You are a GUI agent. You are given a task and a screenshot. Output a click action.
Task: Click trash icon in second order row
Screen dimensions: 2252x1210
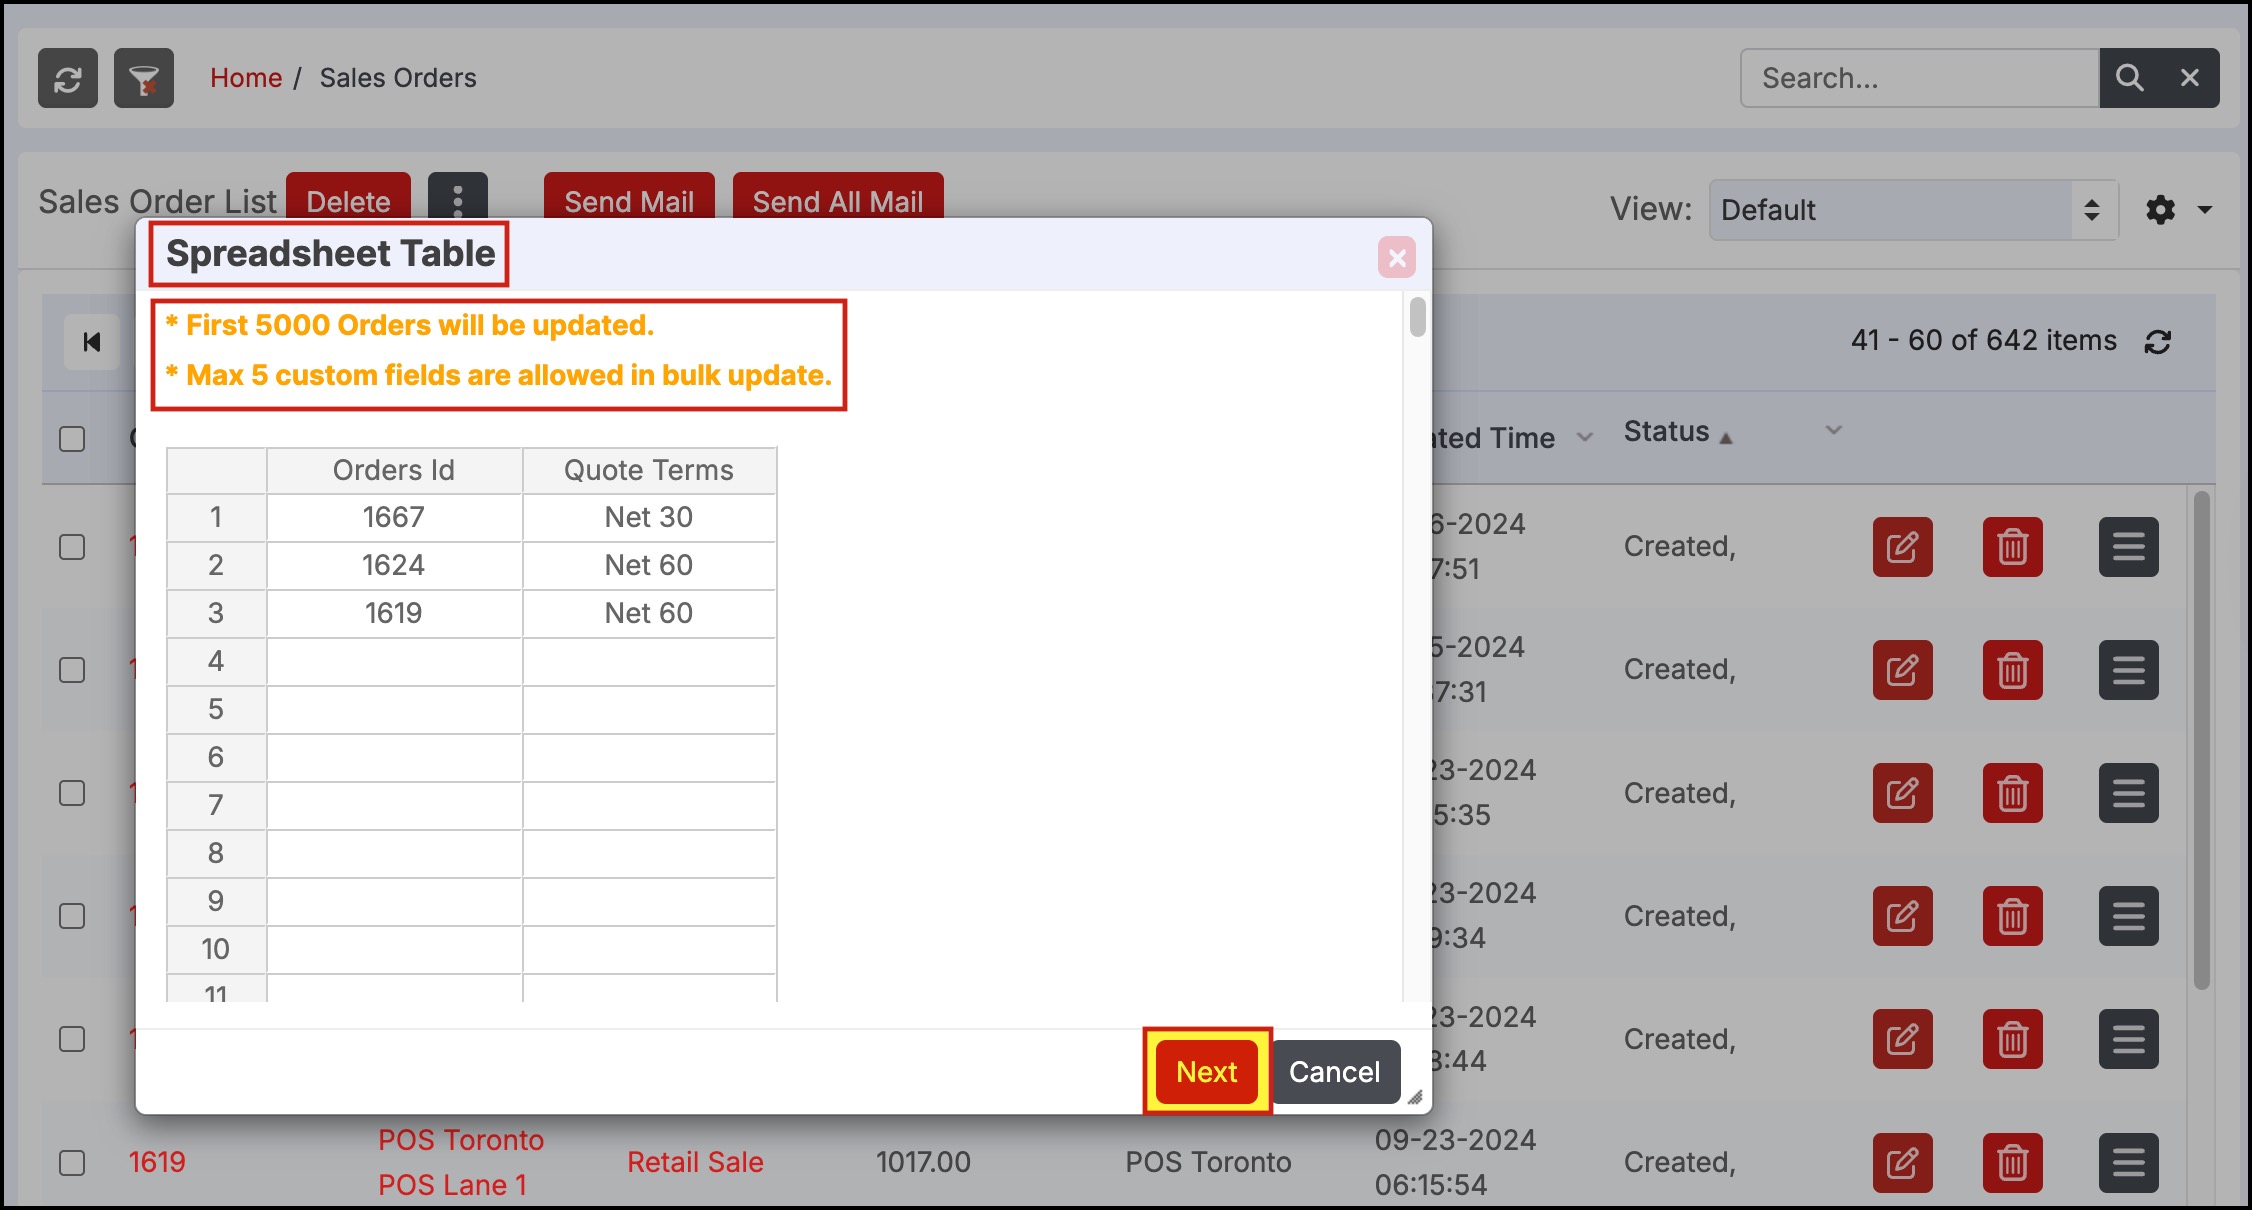(2012, 670)
